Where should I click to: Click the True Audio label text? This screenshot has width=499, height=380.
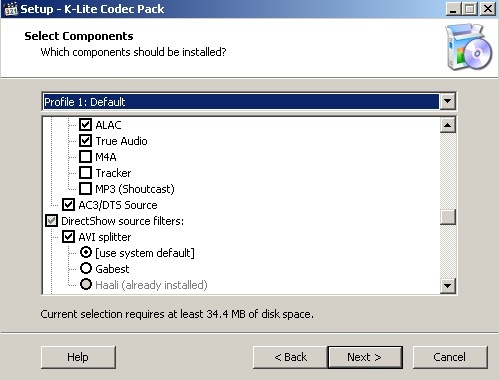point(121,141)
